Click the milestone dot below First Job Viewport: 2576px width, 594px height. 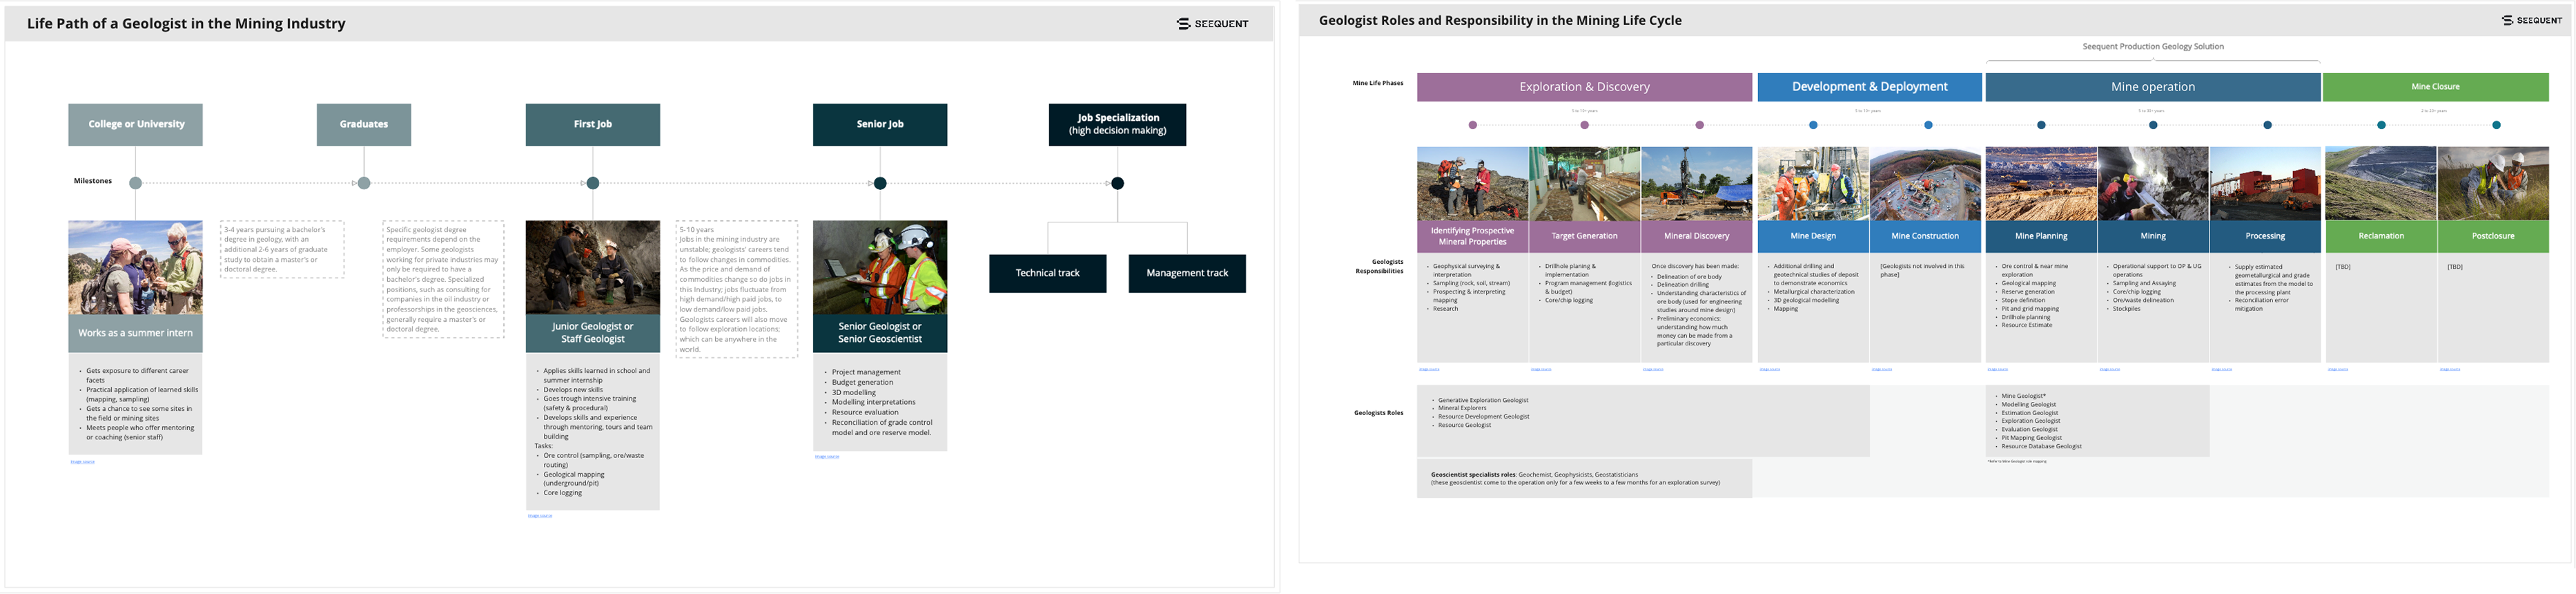tap(593, 183)
